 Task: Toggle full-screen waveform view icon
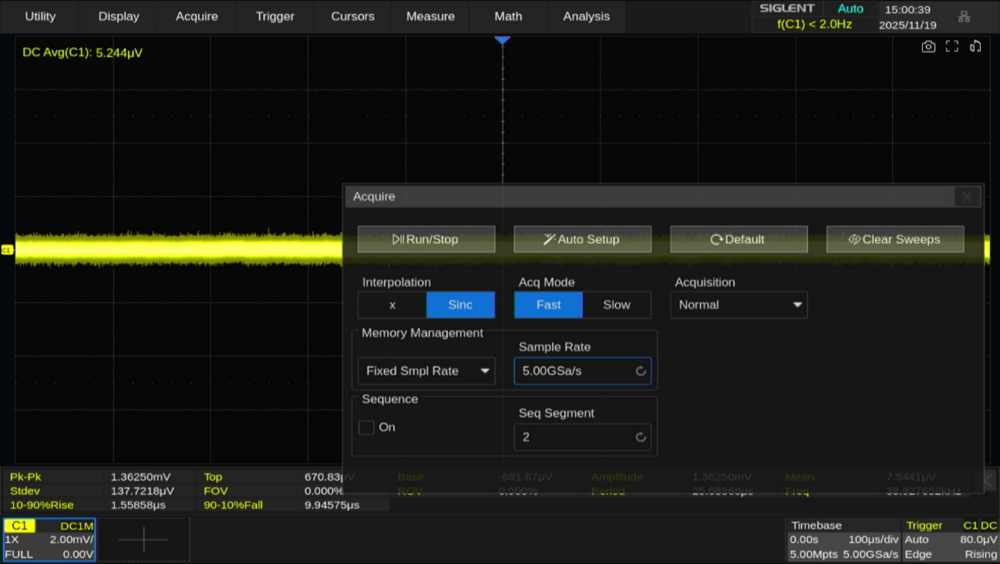[x=952, y=46]
